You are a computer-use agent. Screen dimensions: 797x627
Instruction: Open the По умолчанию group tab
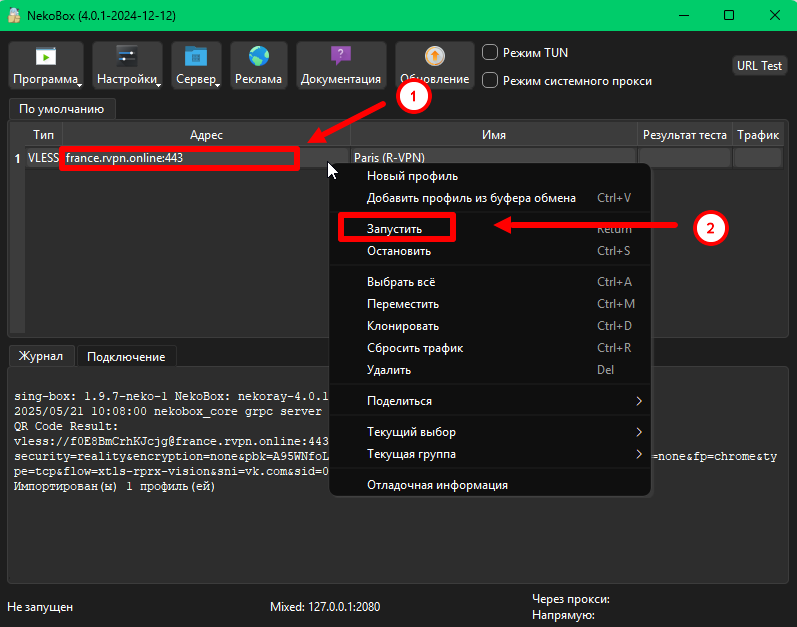coord(62,108)
